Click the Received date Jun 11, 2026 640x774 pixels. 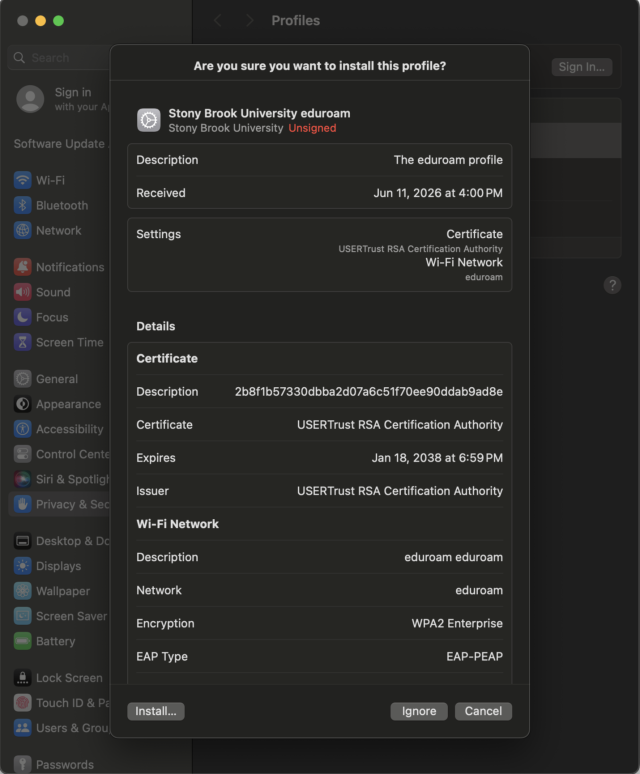point(438,193)
